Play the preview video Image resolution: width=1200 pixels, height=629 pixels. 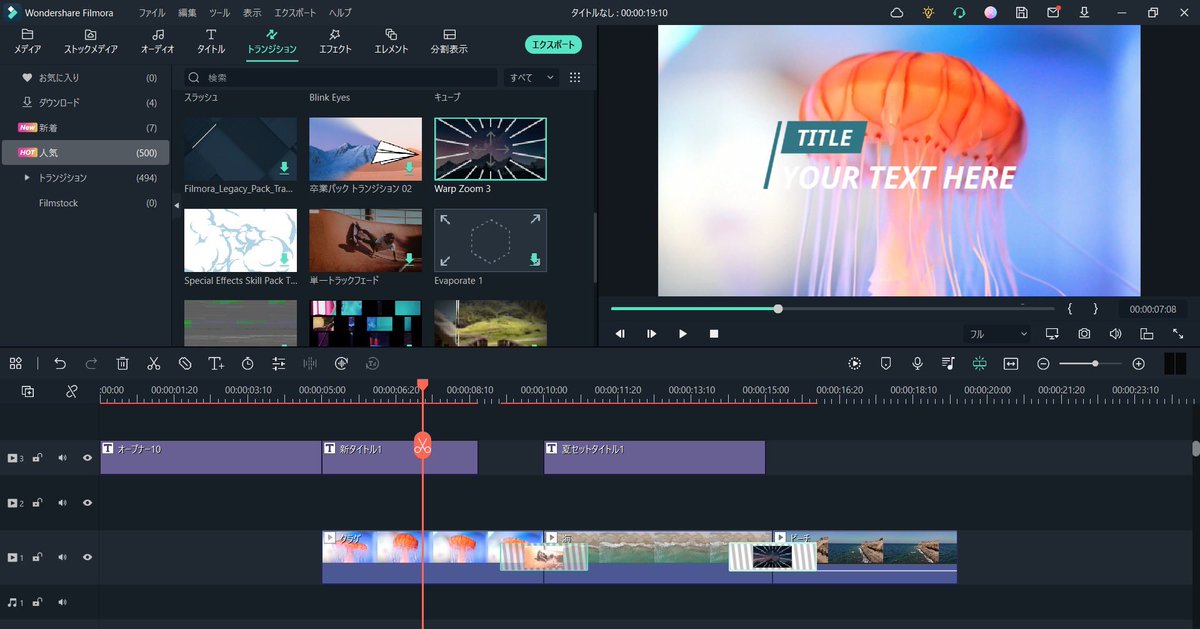coord(683,334)
